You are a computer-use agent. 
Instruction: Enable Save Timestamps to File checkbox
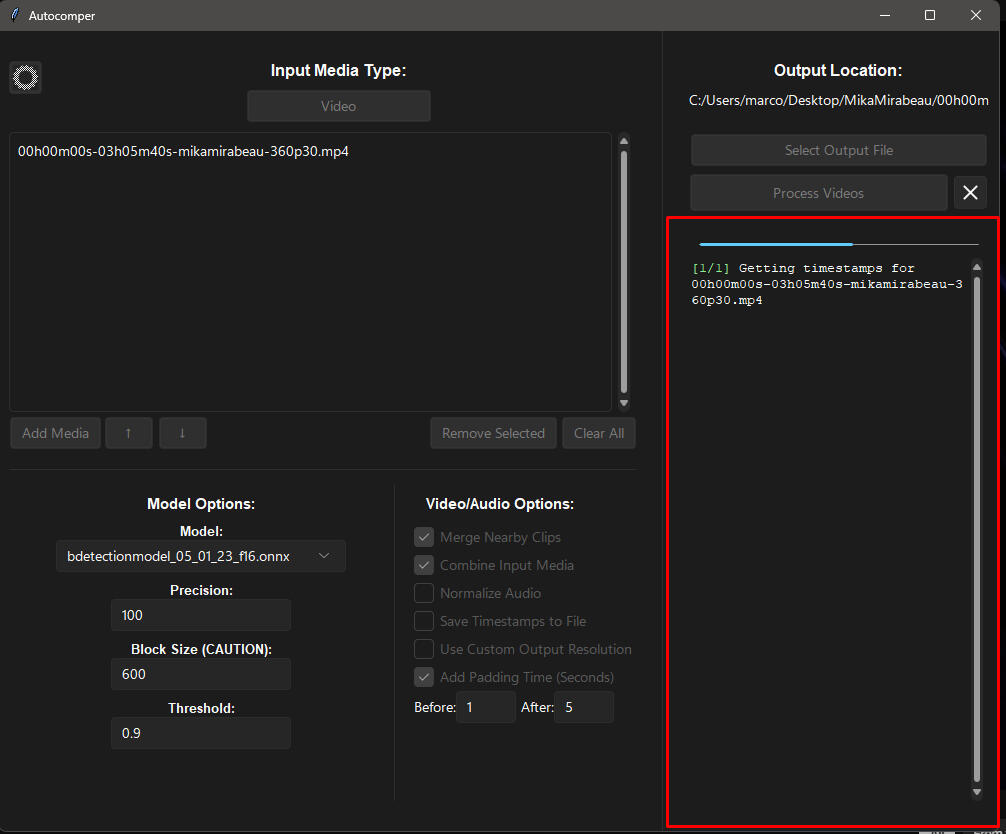[424, 621]
